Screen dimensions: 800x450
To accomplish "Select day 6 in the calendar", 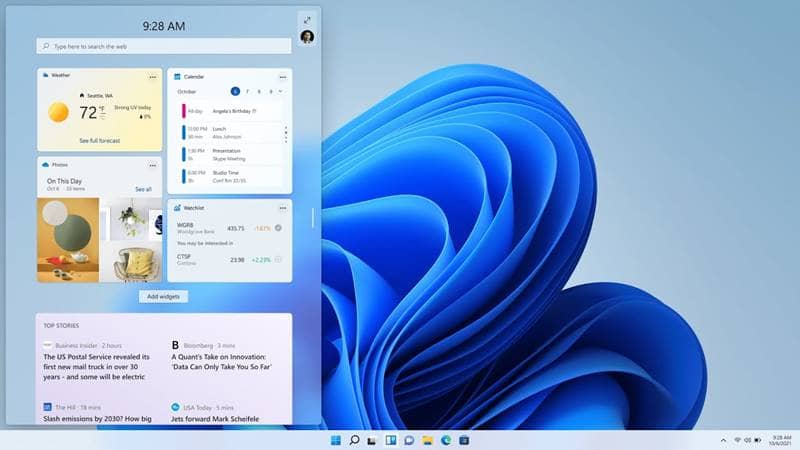I will [235, 91].
